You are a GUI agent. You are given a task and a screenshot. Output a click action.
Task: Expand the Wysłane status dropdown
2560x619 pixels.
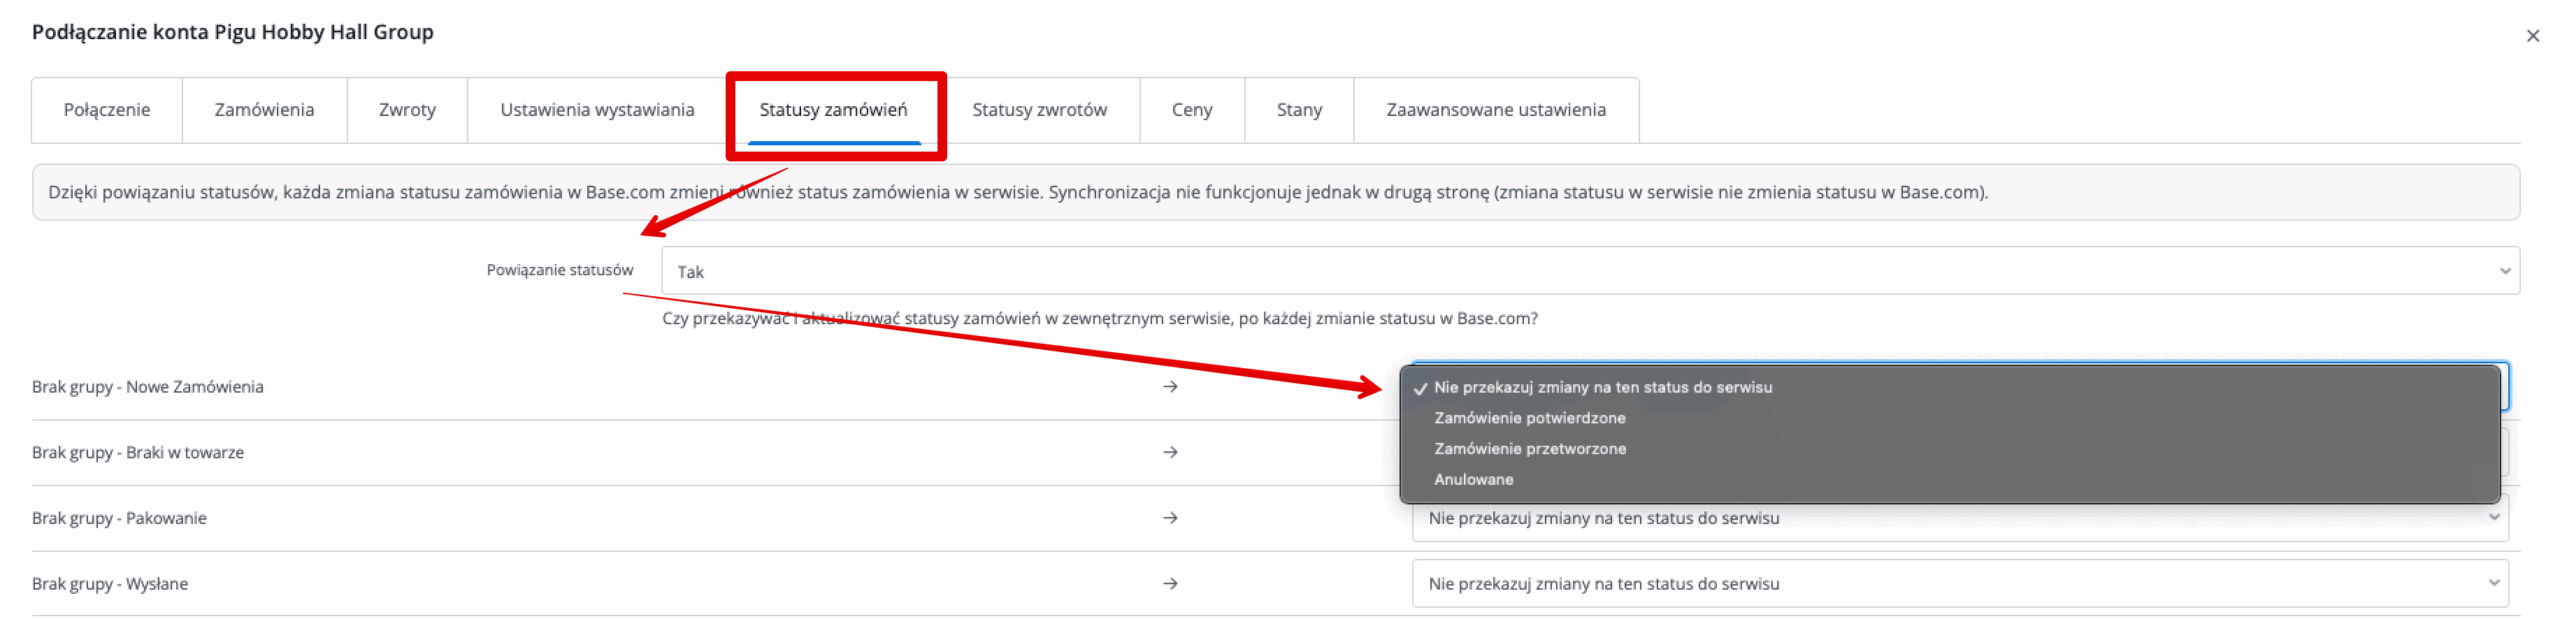1958,584
